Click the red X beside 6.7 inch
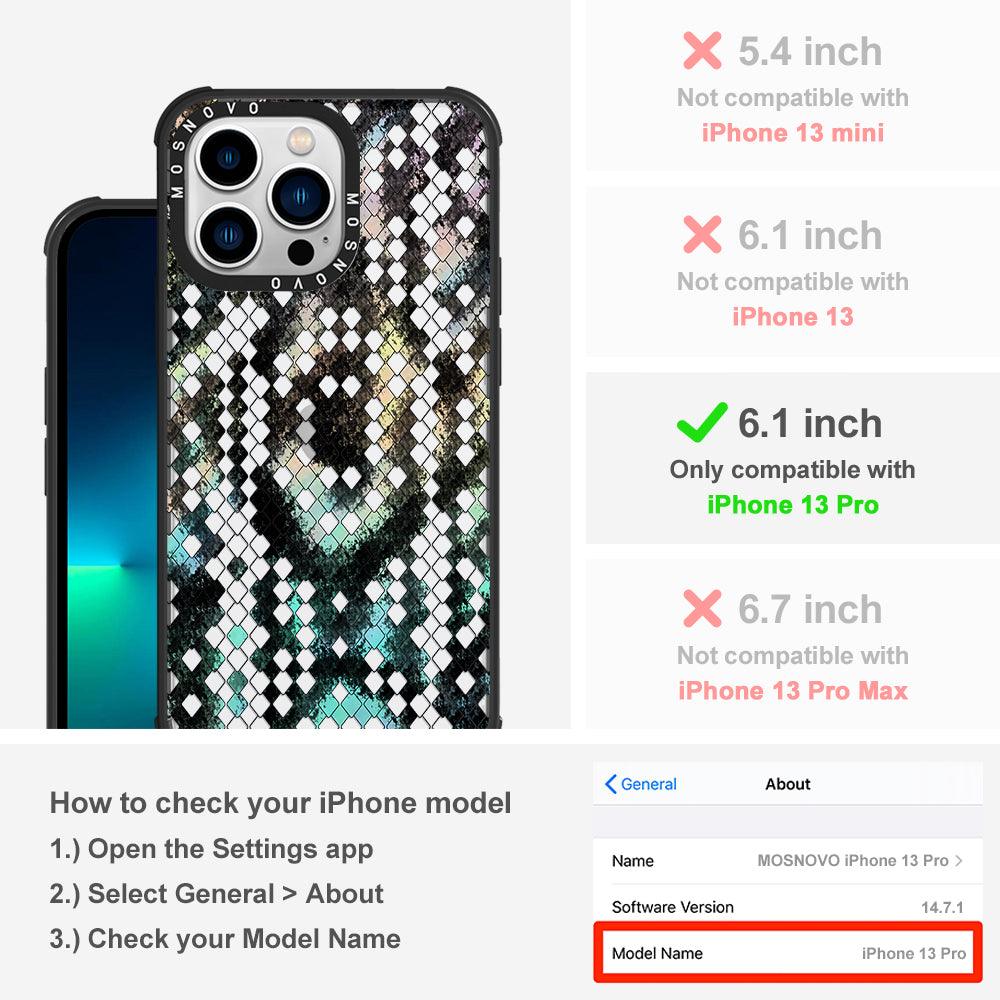The height and width of the screenshot is (1000, 1000). [x=702, y=608]
